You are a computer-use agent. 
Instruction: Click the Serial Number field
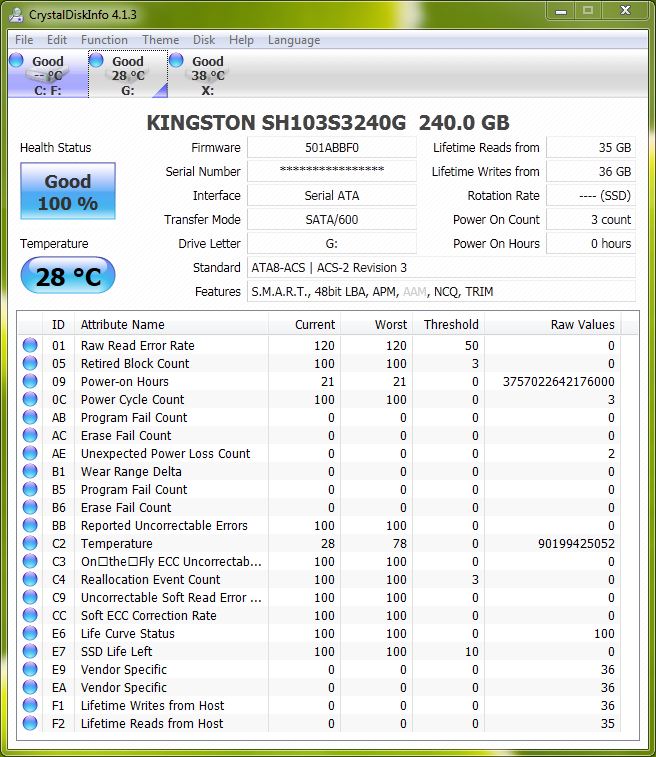[x=331, y=172]
